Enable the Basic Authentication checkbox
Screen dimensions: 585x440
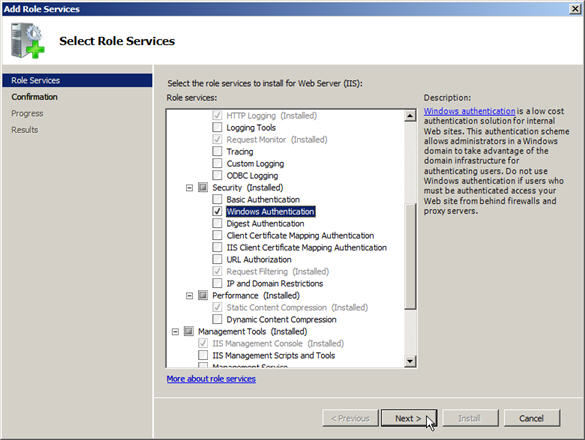[217, 199]
